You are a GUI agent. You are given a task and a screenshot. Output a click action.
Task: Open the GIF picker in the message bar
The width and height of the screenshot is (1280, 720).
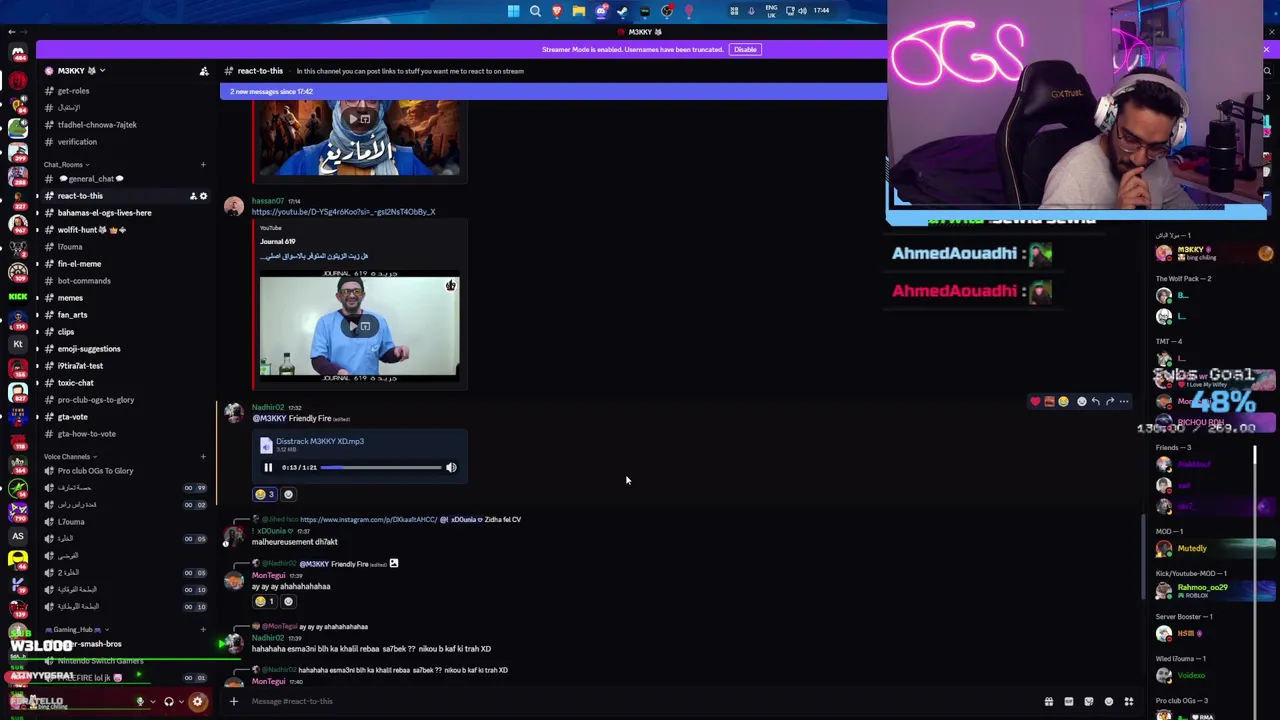[1069, 702]
